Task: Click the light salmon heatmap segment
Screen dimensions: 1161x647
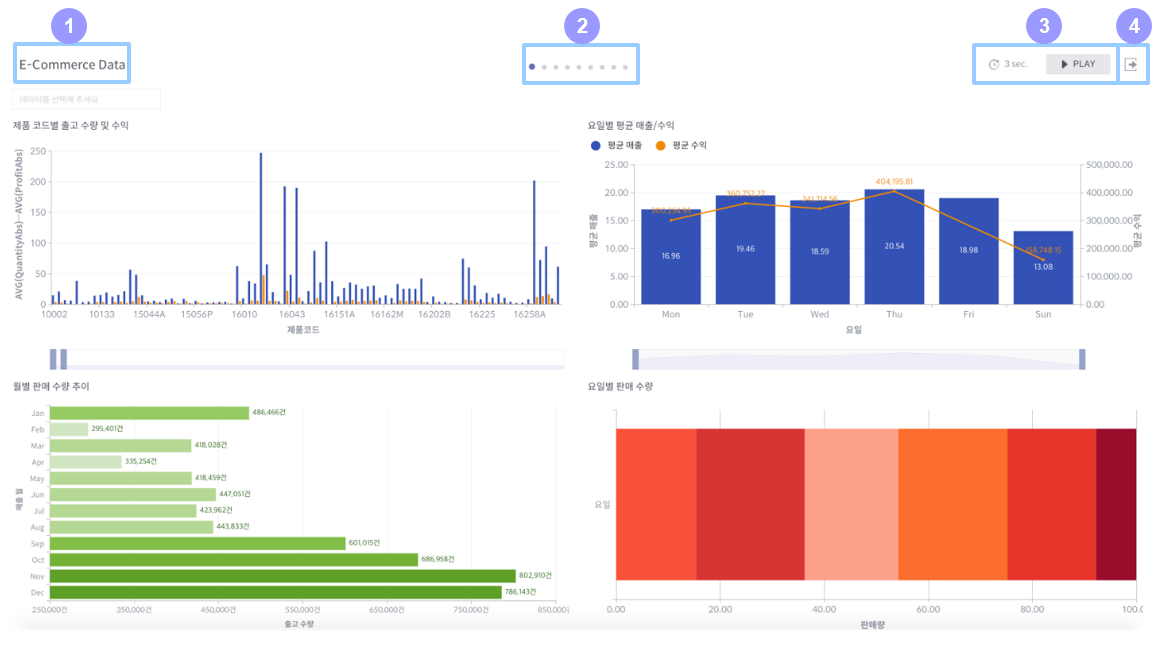Action: point(851,504)
